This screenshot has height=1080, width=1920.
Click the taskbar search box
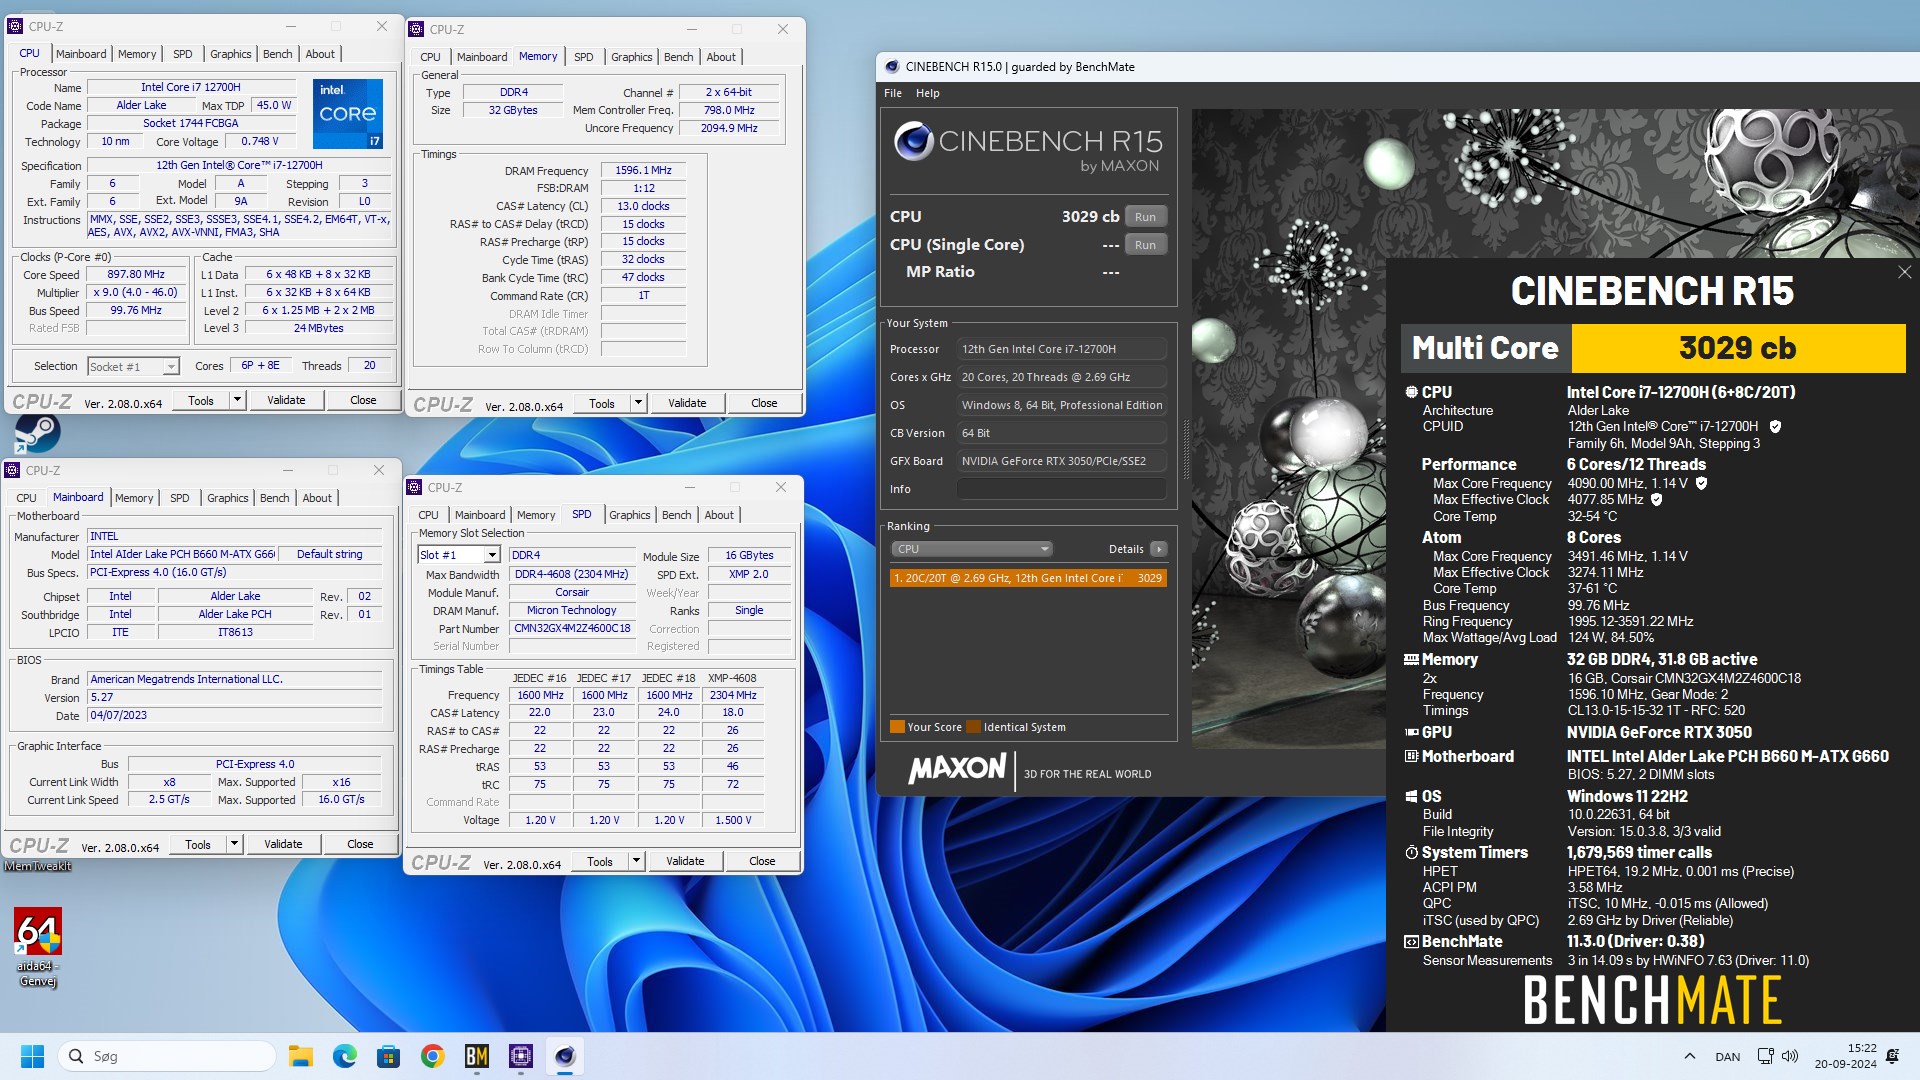[x=166, y=1056]
